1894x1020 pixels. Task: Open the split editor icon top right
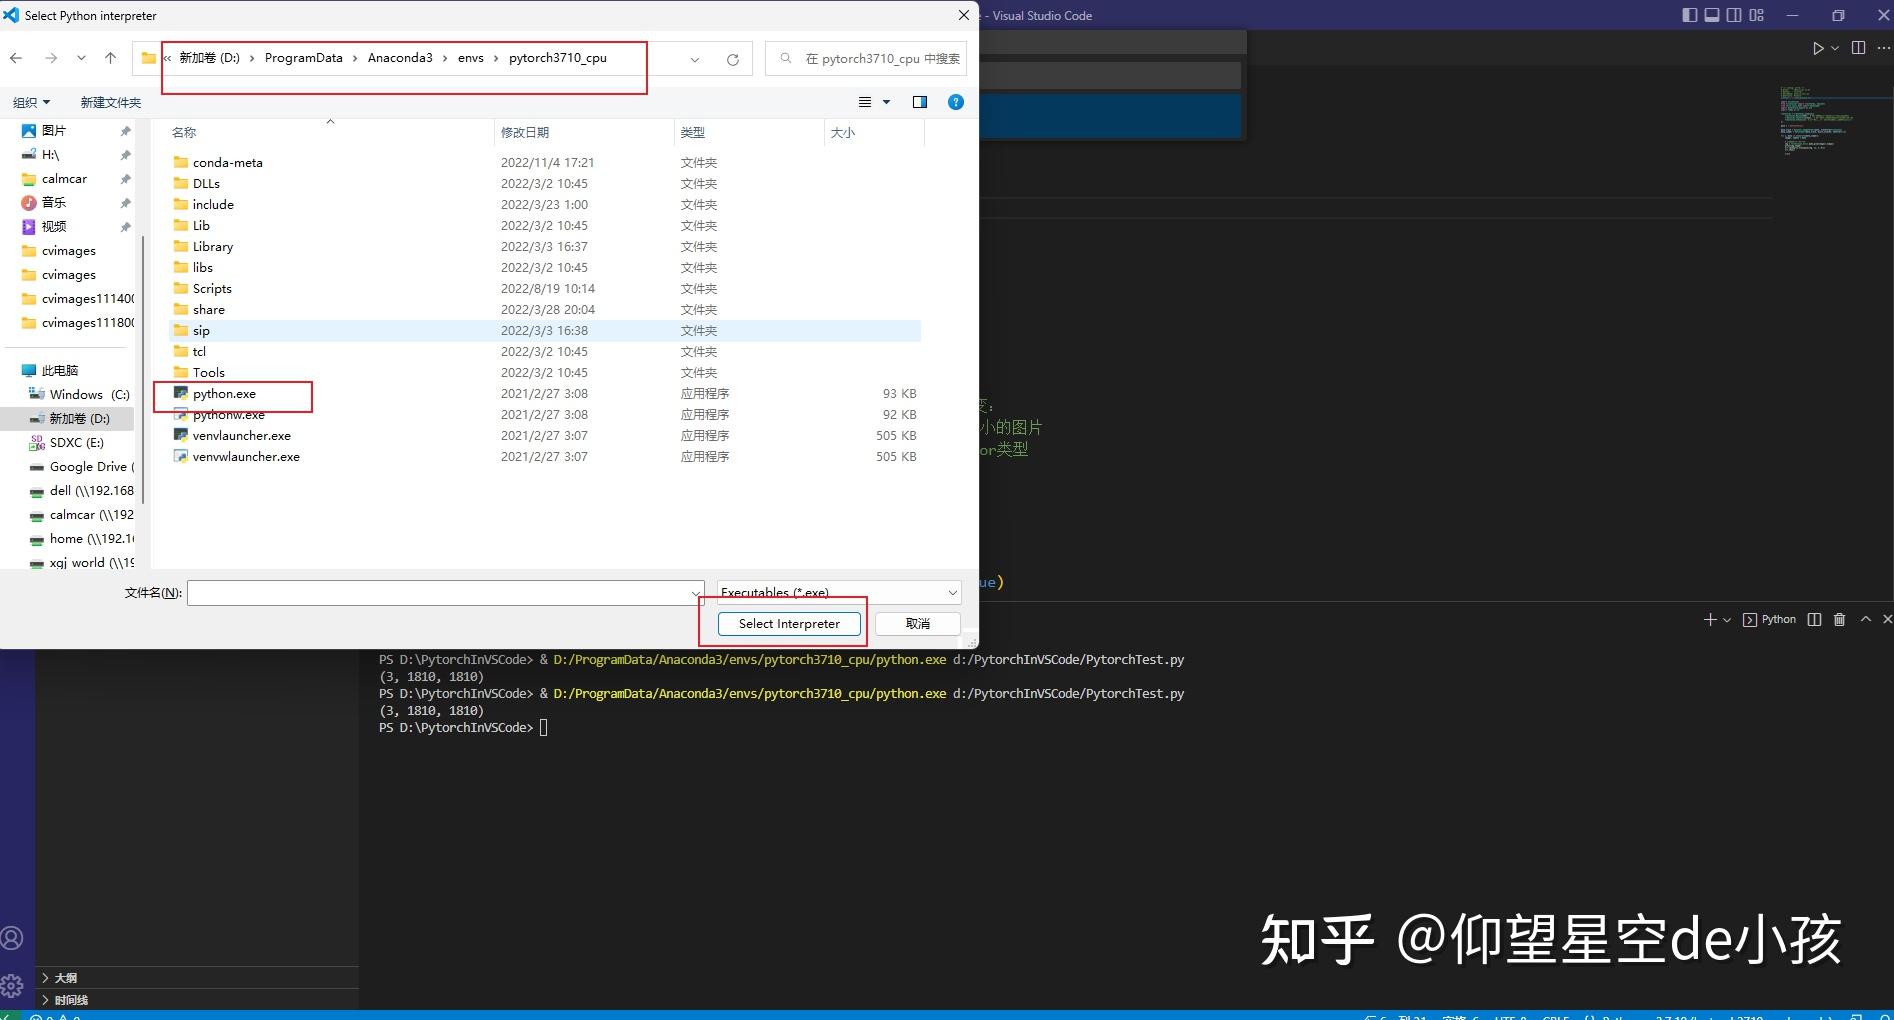tap(1858, 47)
